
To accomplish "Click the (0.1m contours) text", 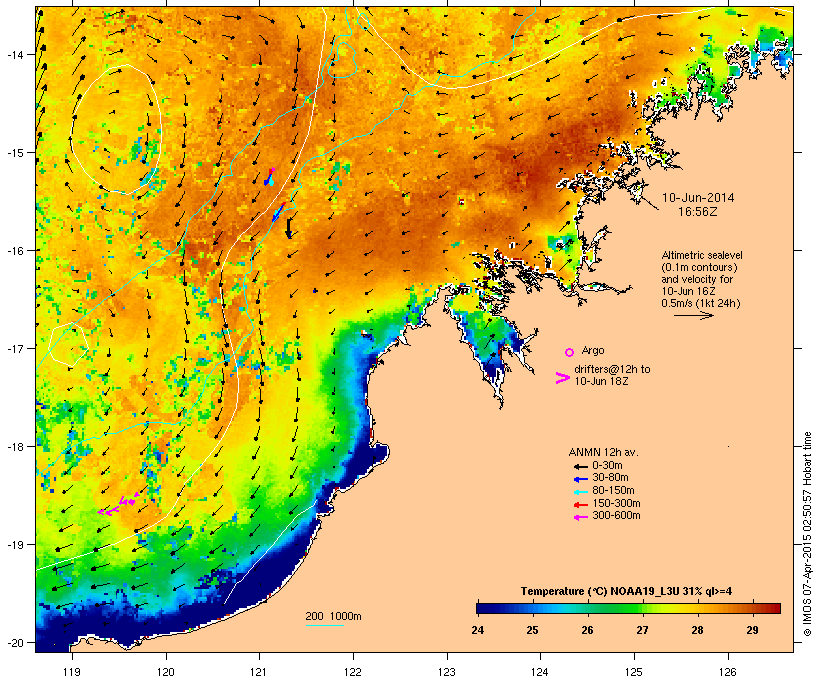I will tap(700, 267).
